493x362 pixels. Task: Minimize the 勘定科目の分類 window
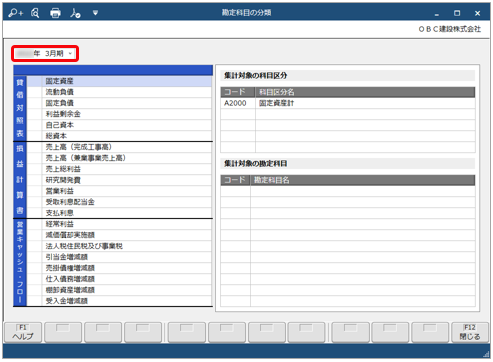[x=437, y=13]
